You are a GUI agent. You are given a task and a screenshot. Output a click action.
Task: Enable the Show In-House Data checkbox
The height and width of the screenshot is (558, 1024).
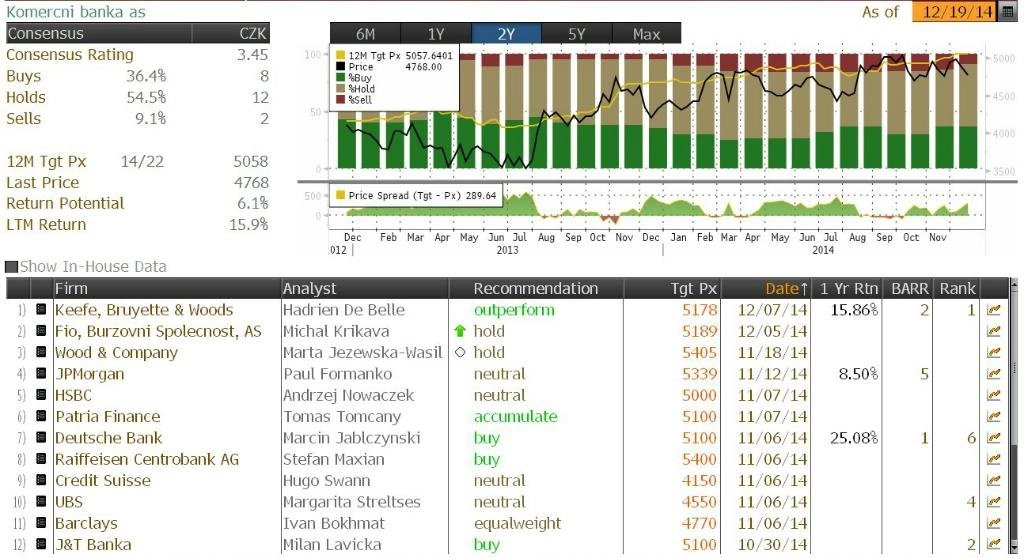(x=11, y=267)
